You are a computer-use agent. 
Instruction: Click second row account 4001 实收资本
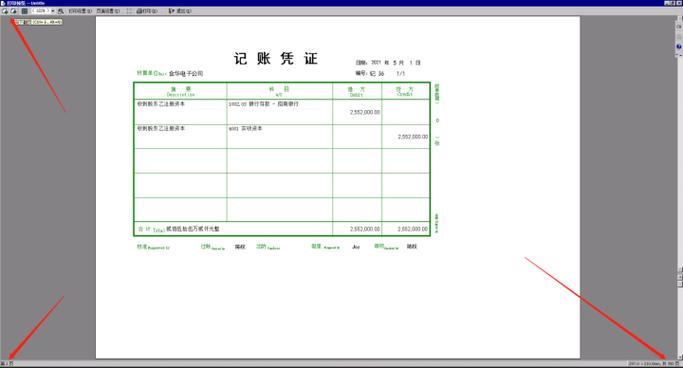[x=246, y=128]
